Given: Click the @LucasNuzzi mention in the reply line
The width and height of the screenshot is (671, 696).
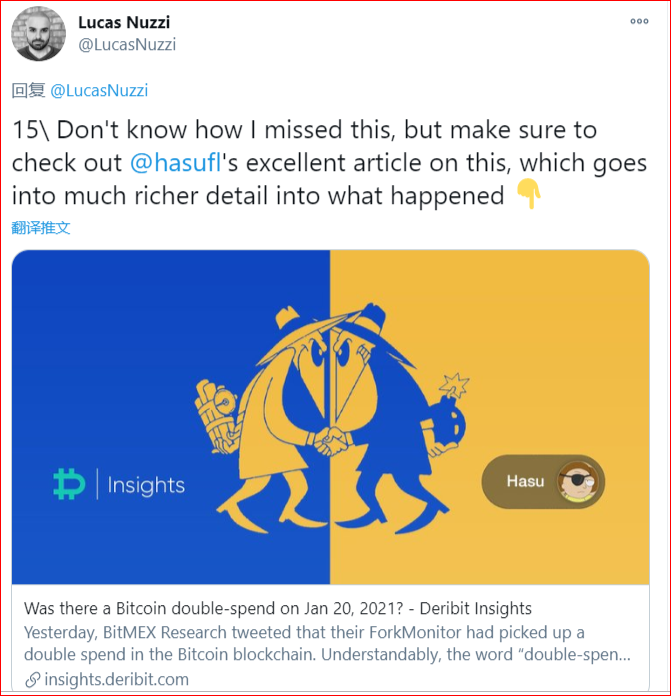Looking at the screenshot, I should coord(98,91).
